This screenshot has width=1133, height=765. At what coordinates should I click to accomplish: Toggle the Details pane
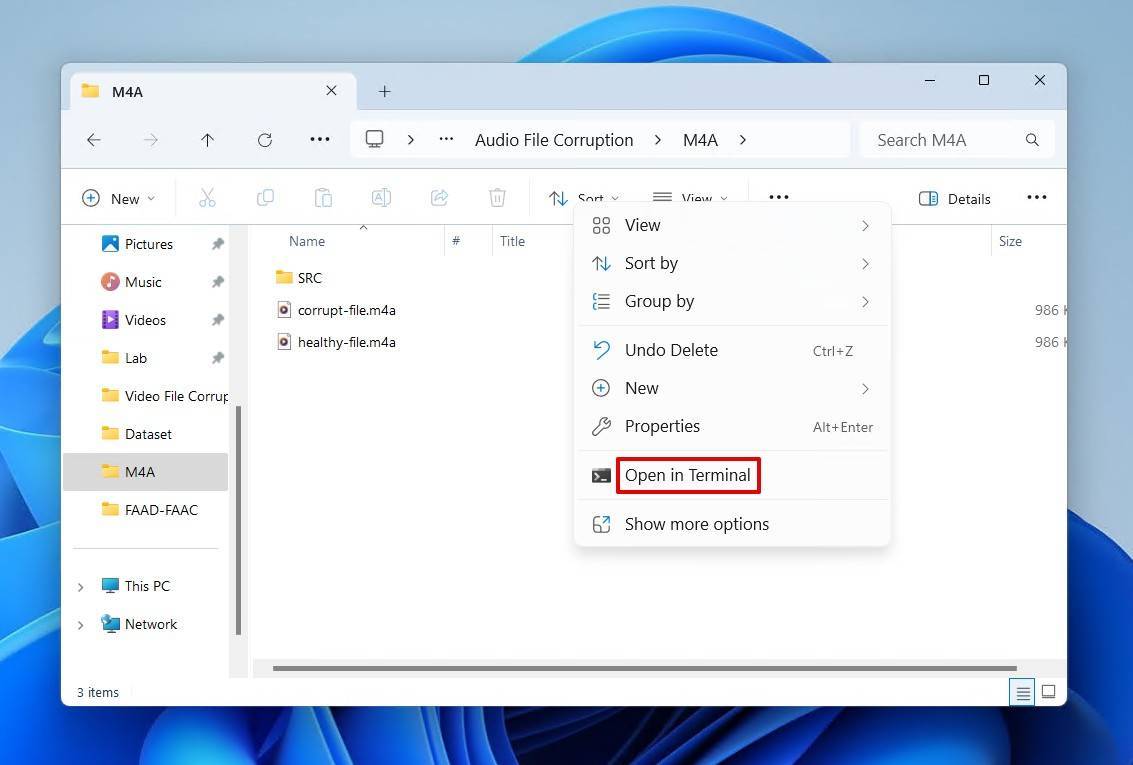(954, 198)
